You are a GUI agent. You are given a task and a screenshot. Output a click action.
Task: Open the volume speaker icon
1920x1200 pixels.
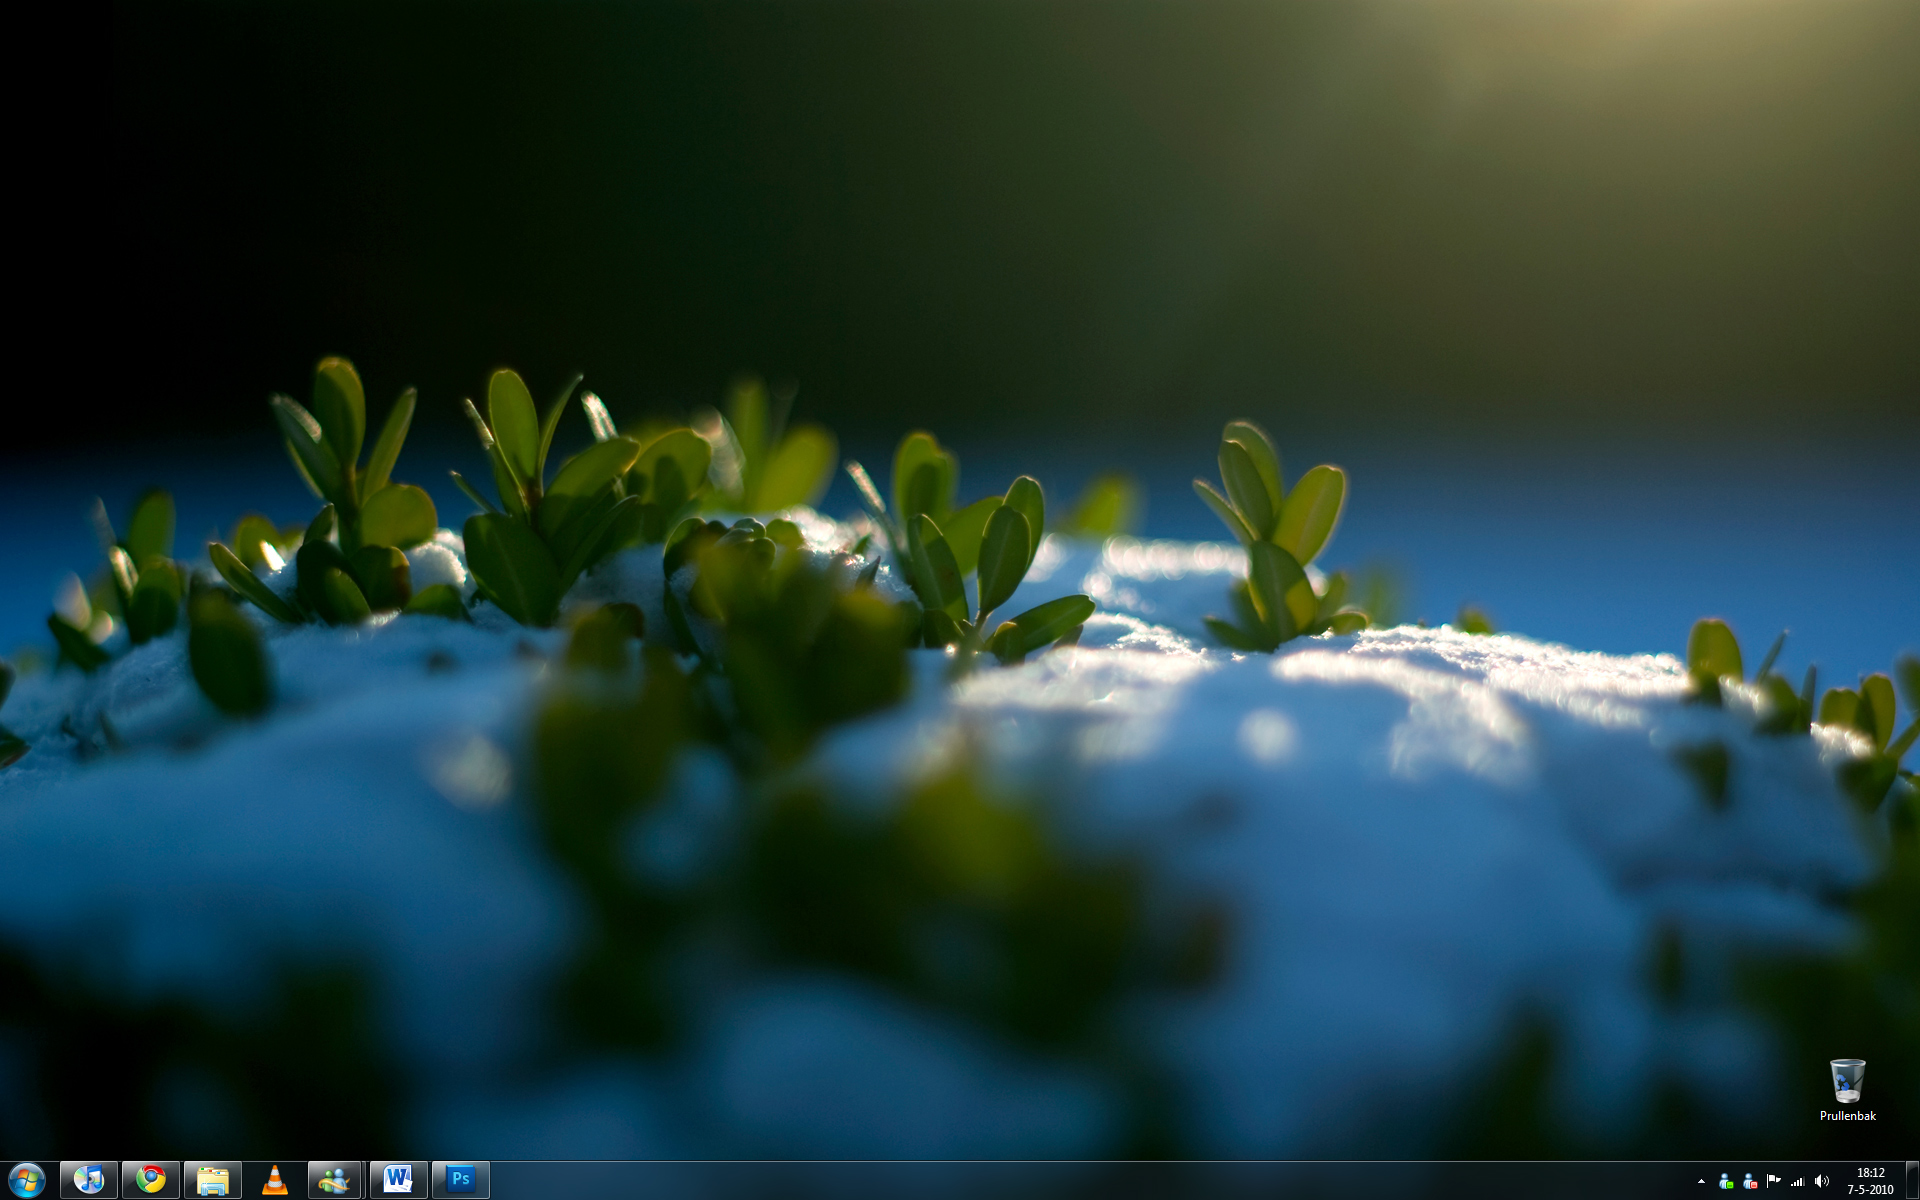[1822, 1181]
